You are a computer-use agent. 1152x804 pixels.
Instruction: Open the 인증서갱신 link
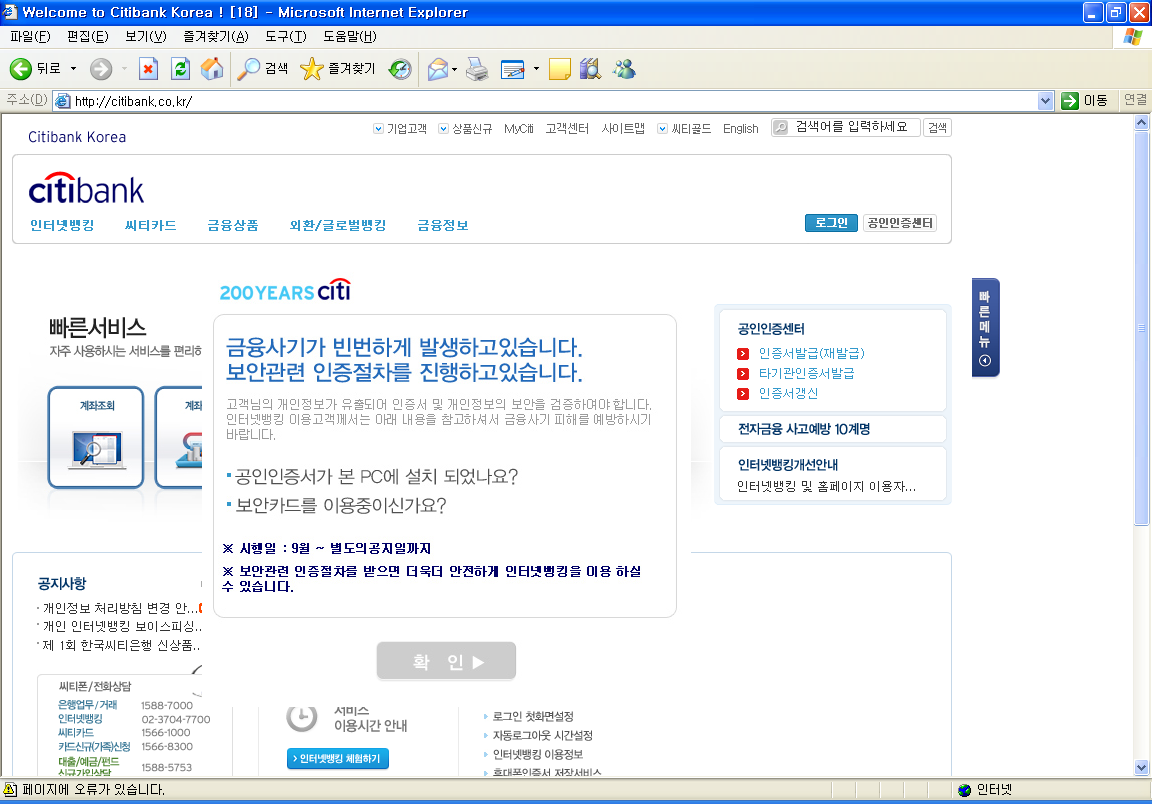788,393
